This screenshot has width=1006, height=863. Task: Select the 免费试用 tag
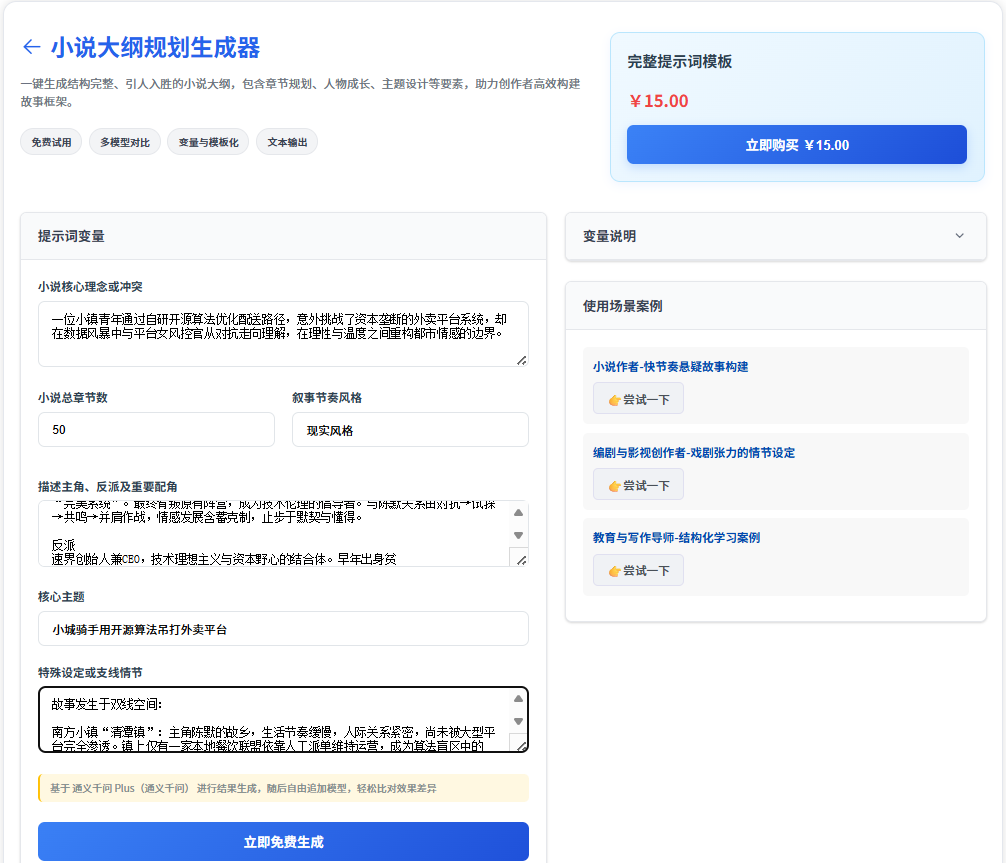pos(51,142)
